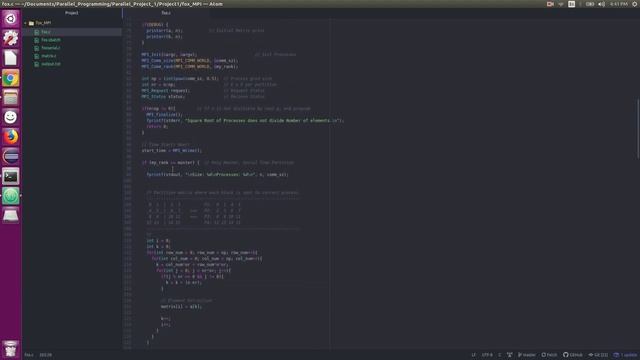Open the Terminal from the dock

pyautogui.click(x=11, y=176)
